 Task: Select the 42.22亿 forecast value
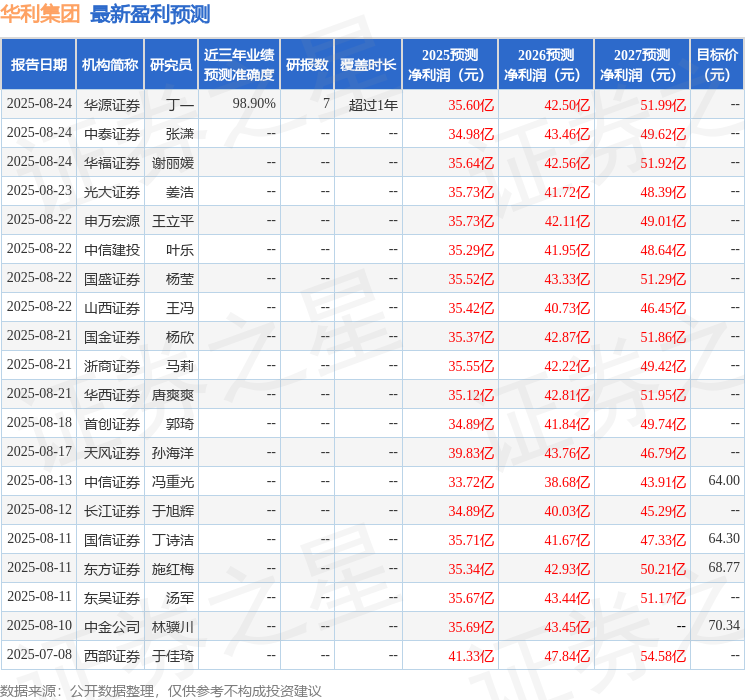[x=567, y=366]
